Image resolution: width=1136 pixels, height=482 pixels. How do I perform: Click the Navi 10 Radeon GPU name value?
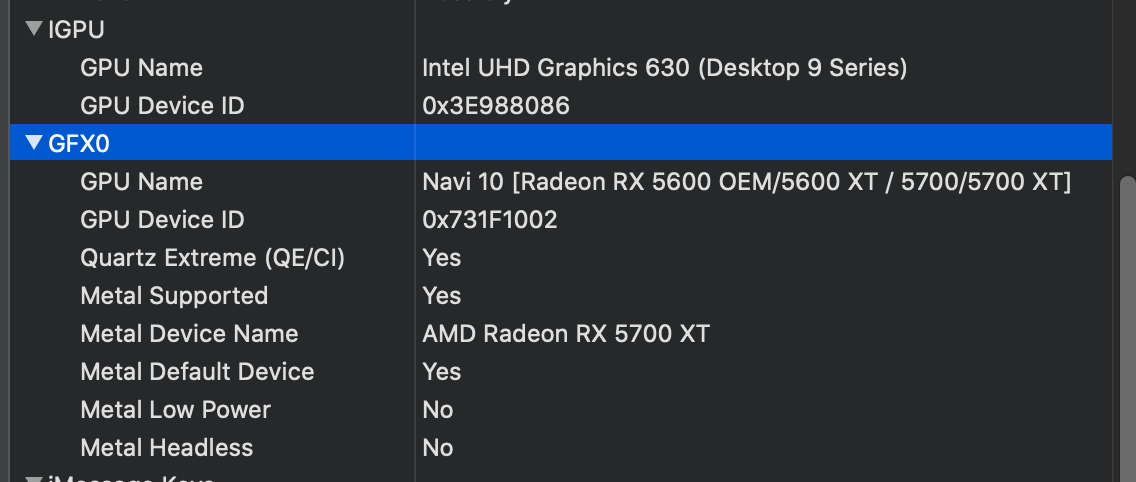pyautogui.click(x=746, y=182)
